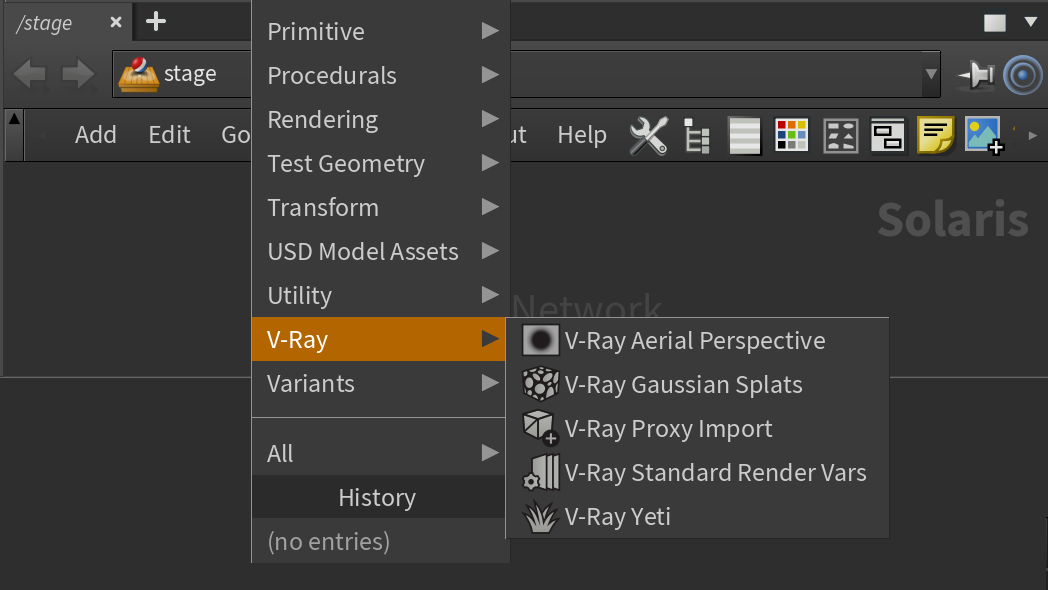1048x590 pixels.
Task: Choose V-Ray Aerial Perspective node
Action: [x=698, y=340]
